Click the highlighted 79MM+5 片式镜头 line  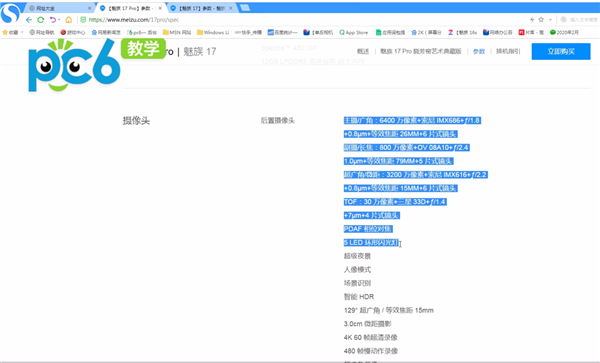point(398,161)
